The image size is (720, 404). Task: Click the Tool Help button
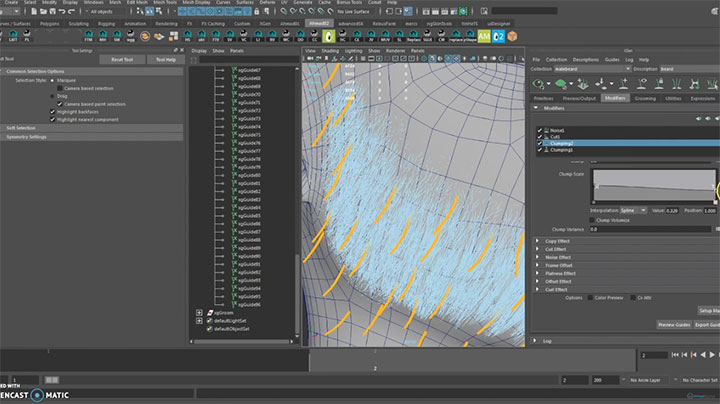coord(166,60)
